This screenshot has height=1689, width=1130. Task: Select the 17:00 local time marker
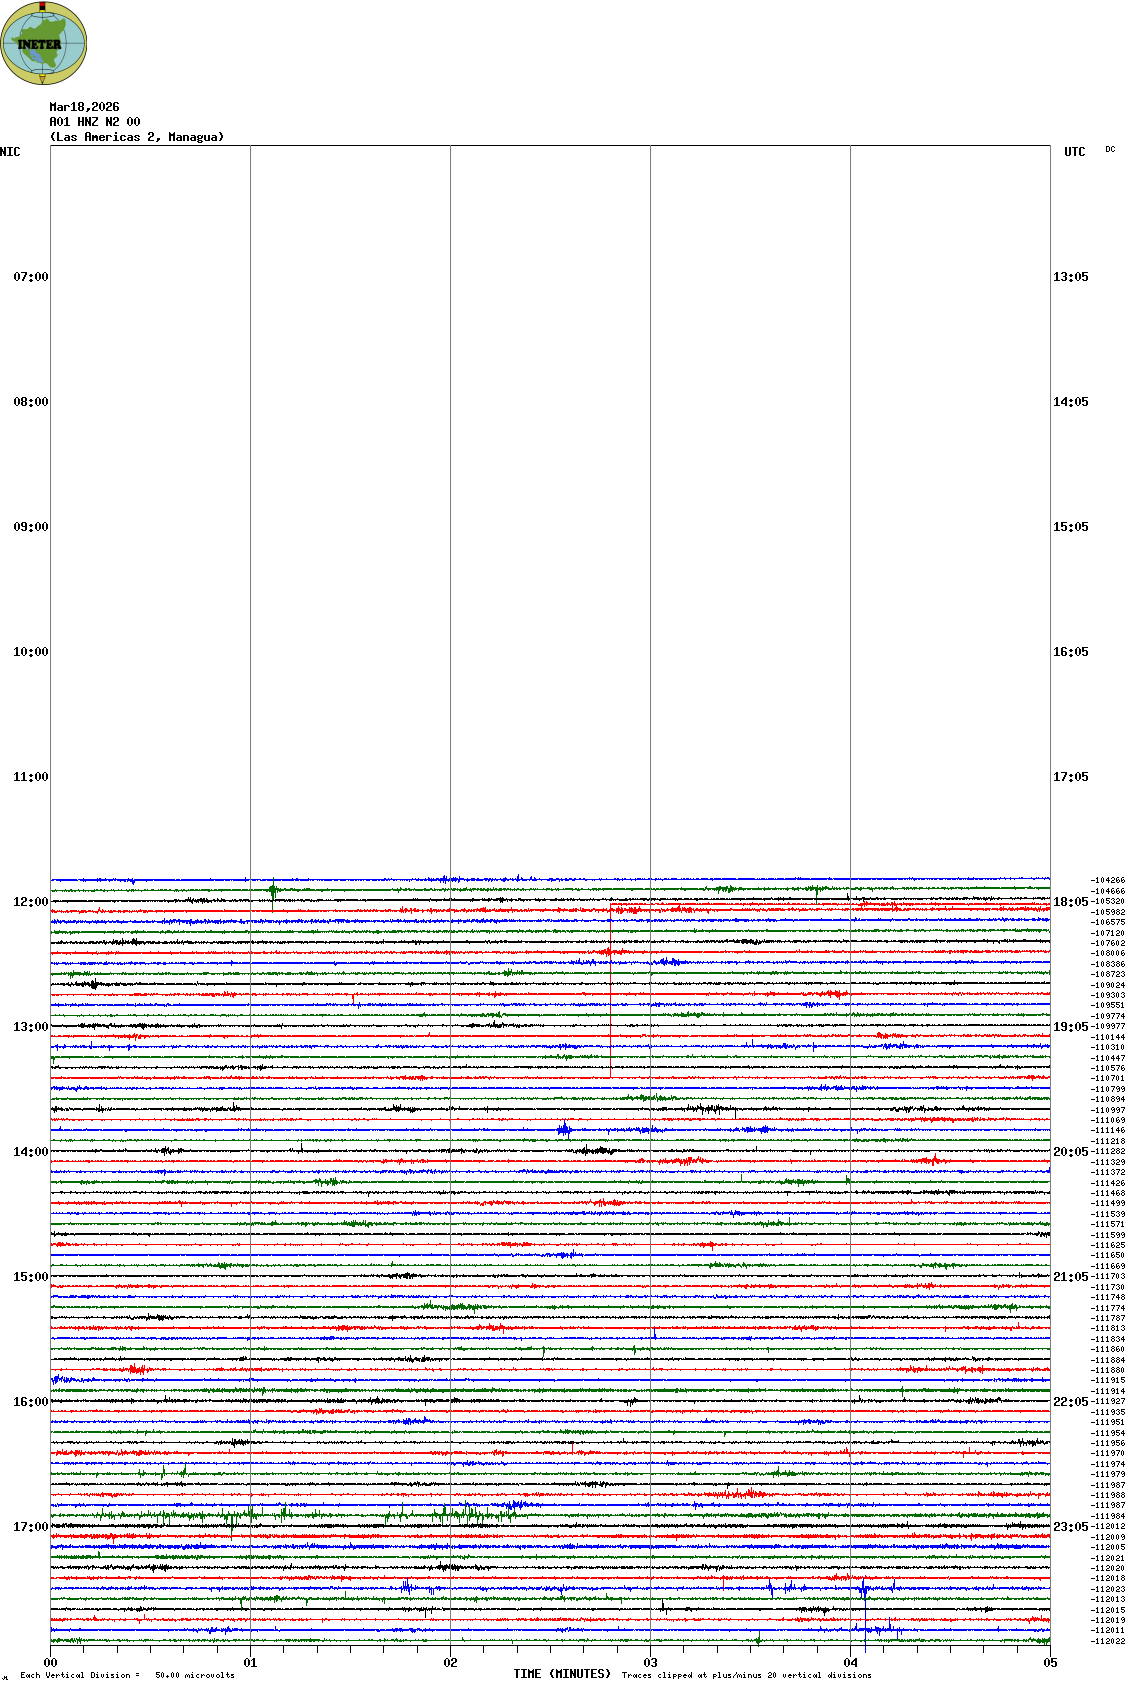pyautogui.click(x=30, y=1527)
